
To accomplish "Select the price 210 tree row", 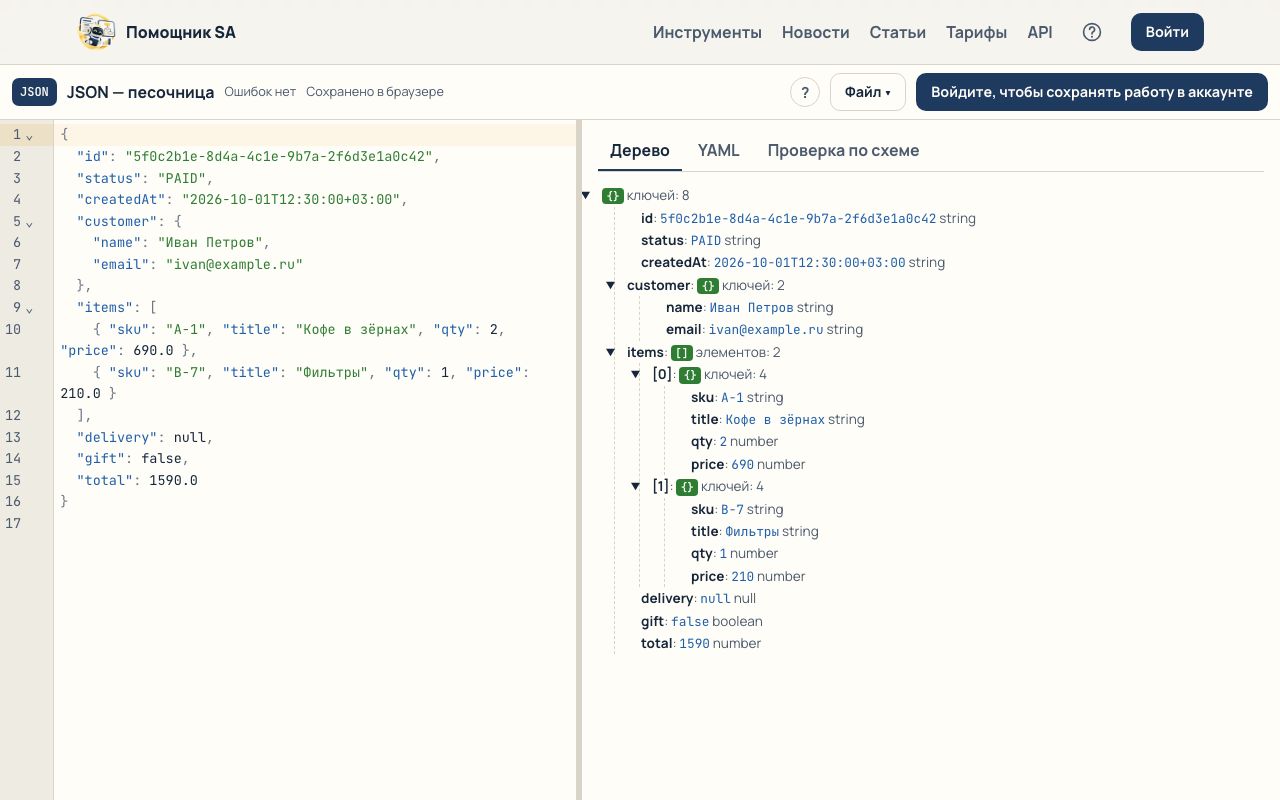I will [x=748, y=577].
